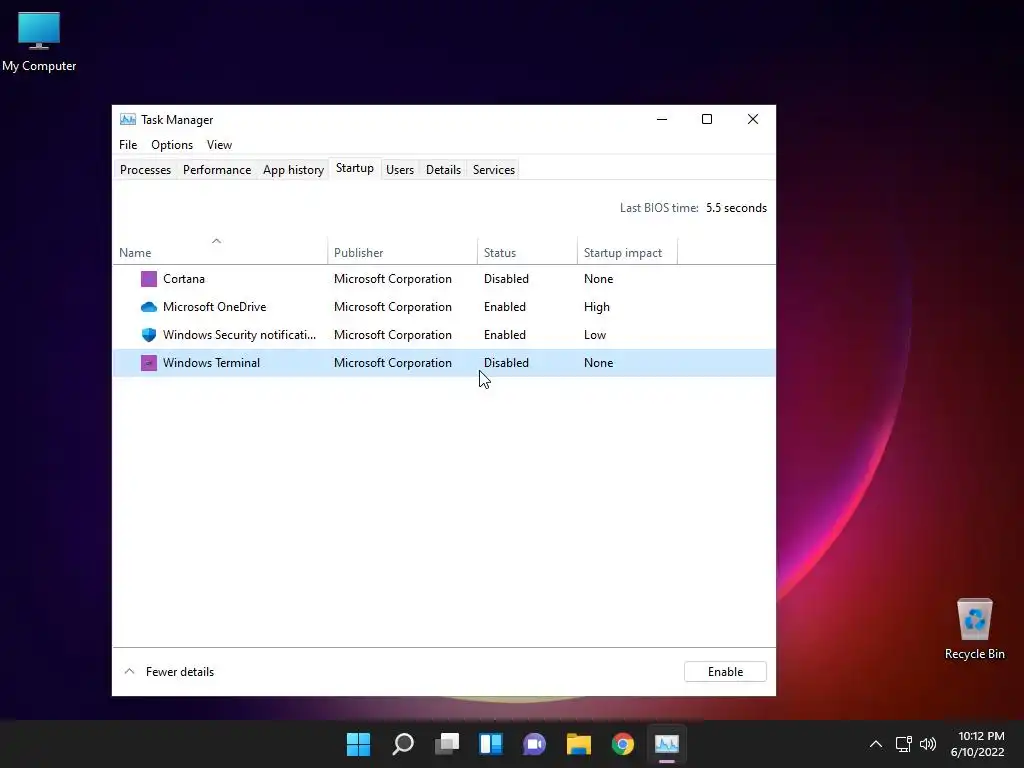Switch to the Services tab
1024x768 pixels.
tap(494, 170)
